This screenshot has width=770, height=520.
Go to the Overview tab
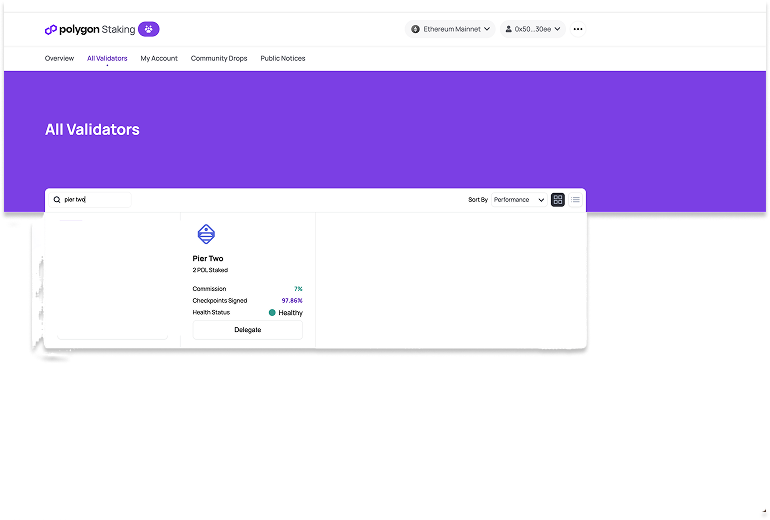[x=59, y=58]
